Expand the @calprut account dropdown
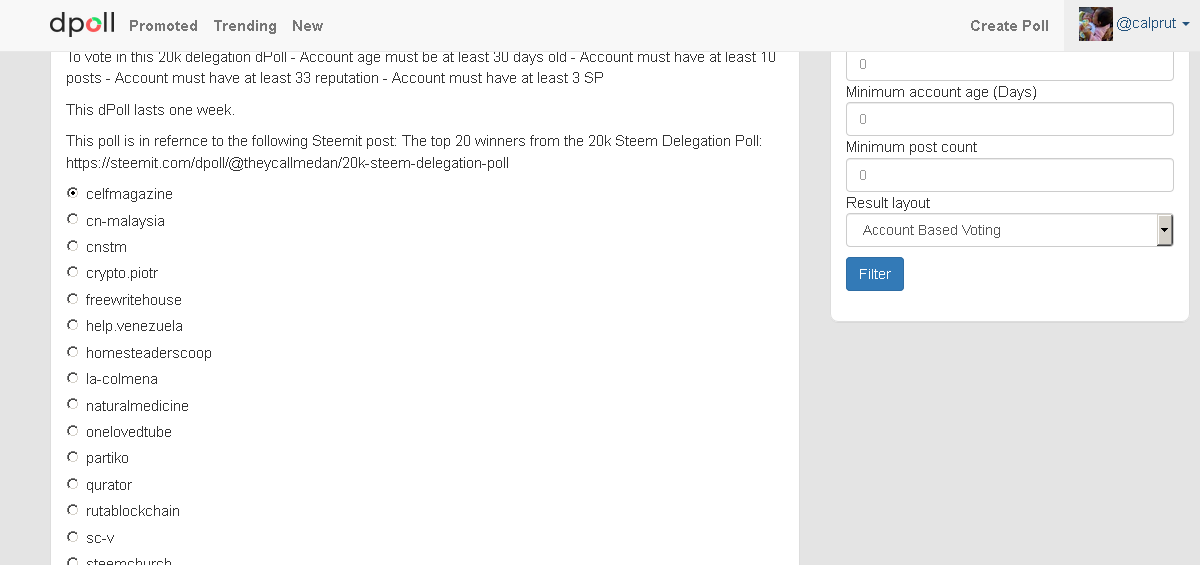The image size is (1200, 565). click(1153, 24)
